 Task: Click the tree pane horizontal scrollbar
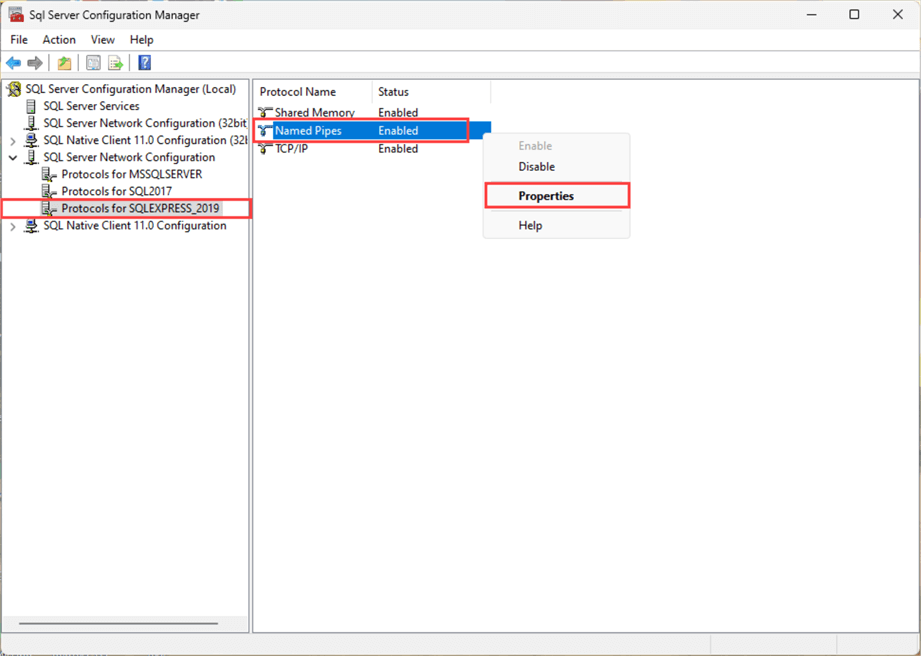(119, 623)
